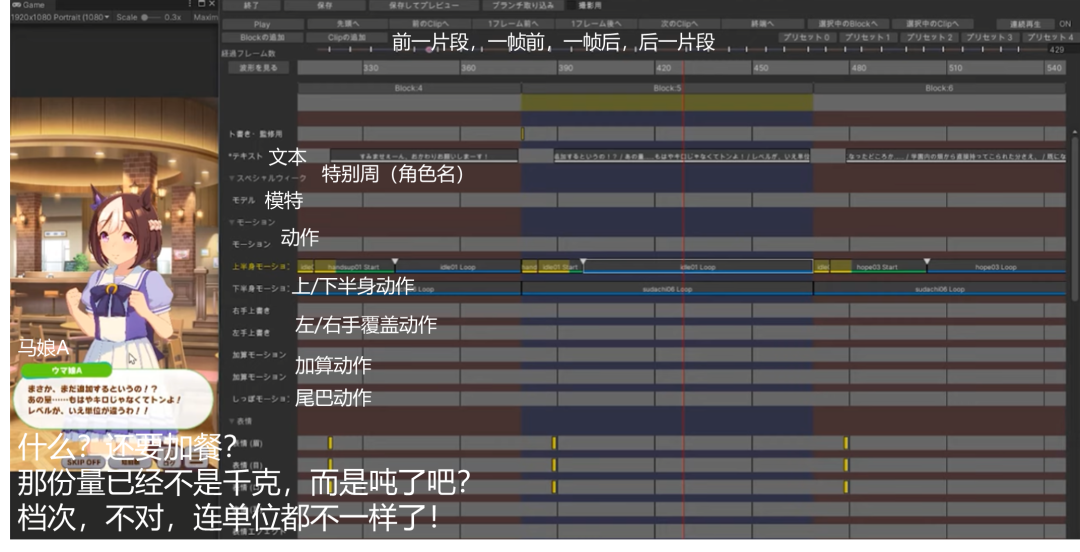The height and width of the screenshot is (552, 1080).
Task: Click the clip transition marker after handsup01 Start
Action: tap(395, 262)
